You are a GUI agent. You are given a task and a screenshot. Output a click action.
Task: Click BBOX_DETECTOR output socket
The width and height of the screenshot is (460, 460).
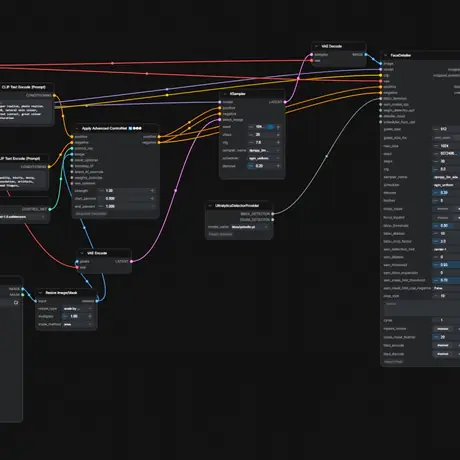[273, 214]
